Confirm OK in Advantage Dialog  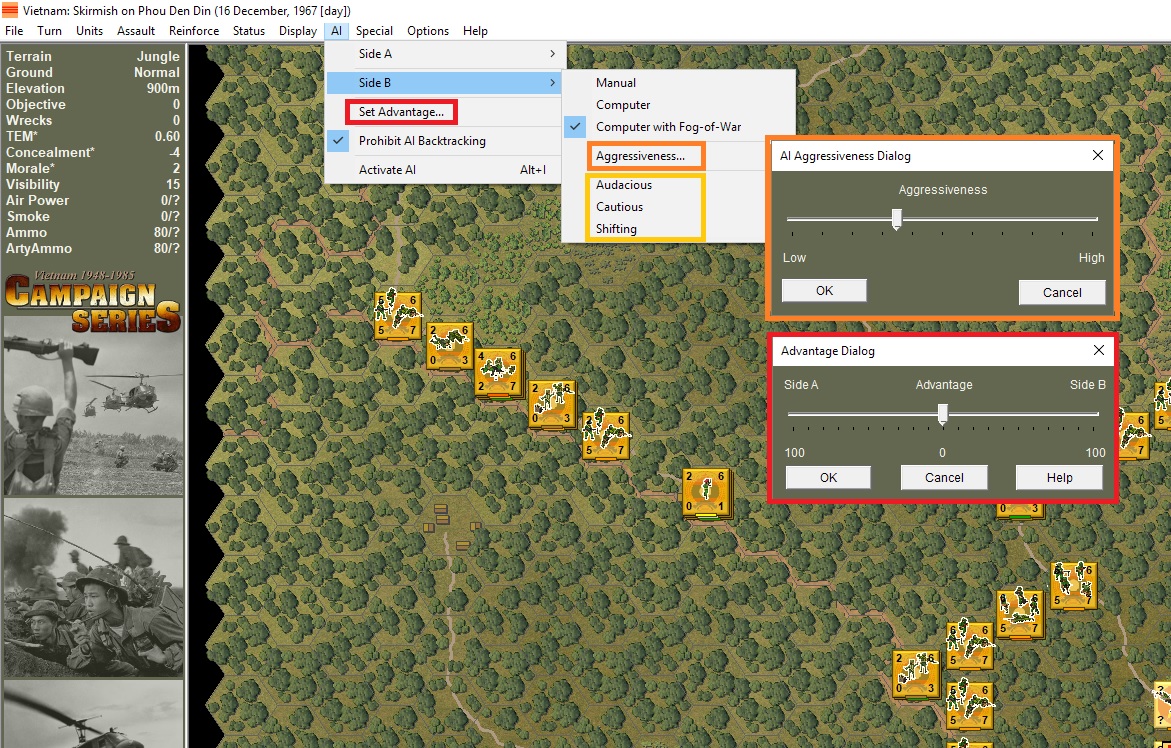(x=828, y=477)
